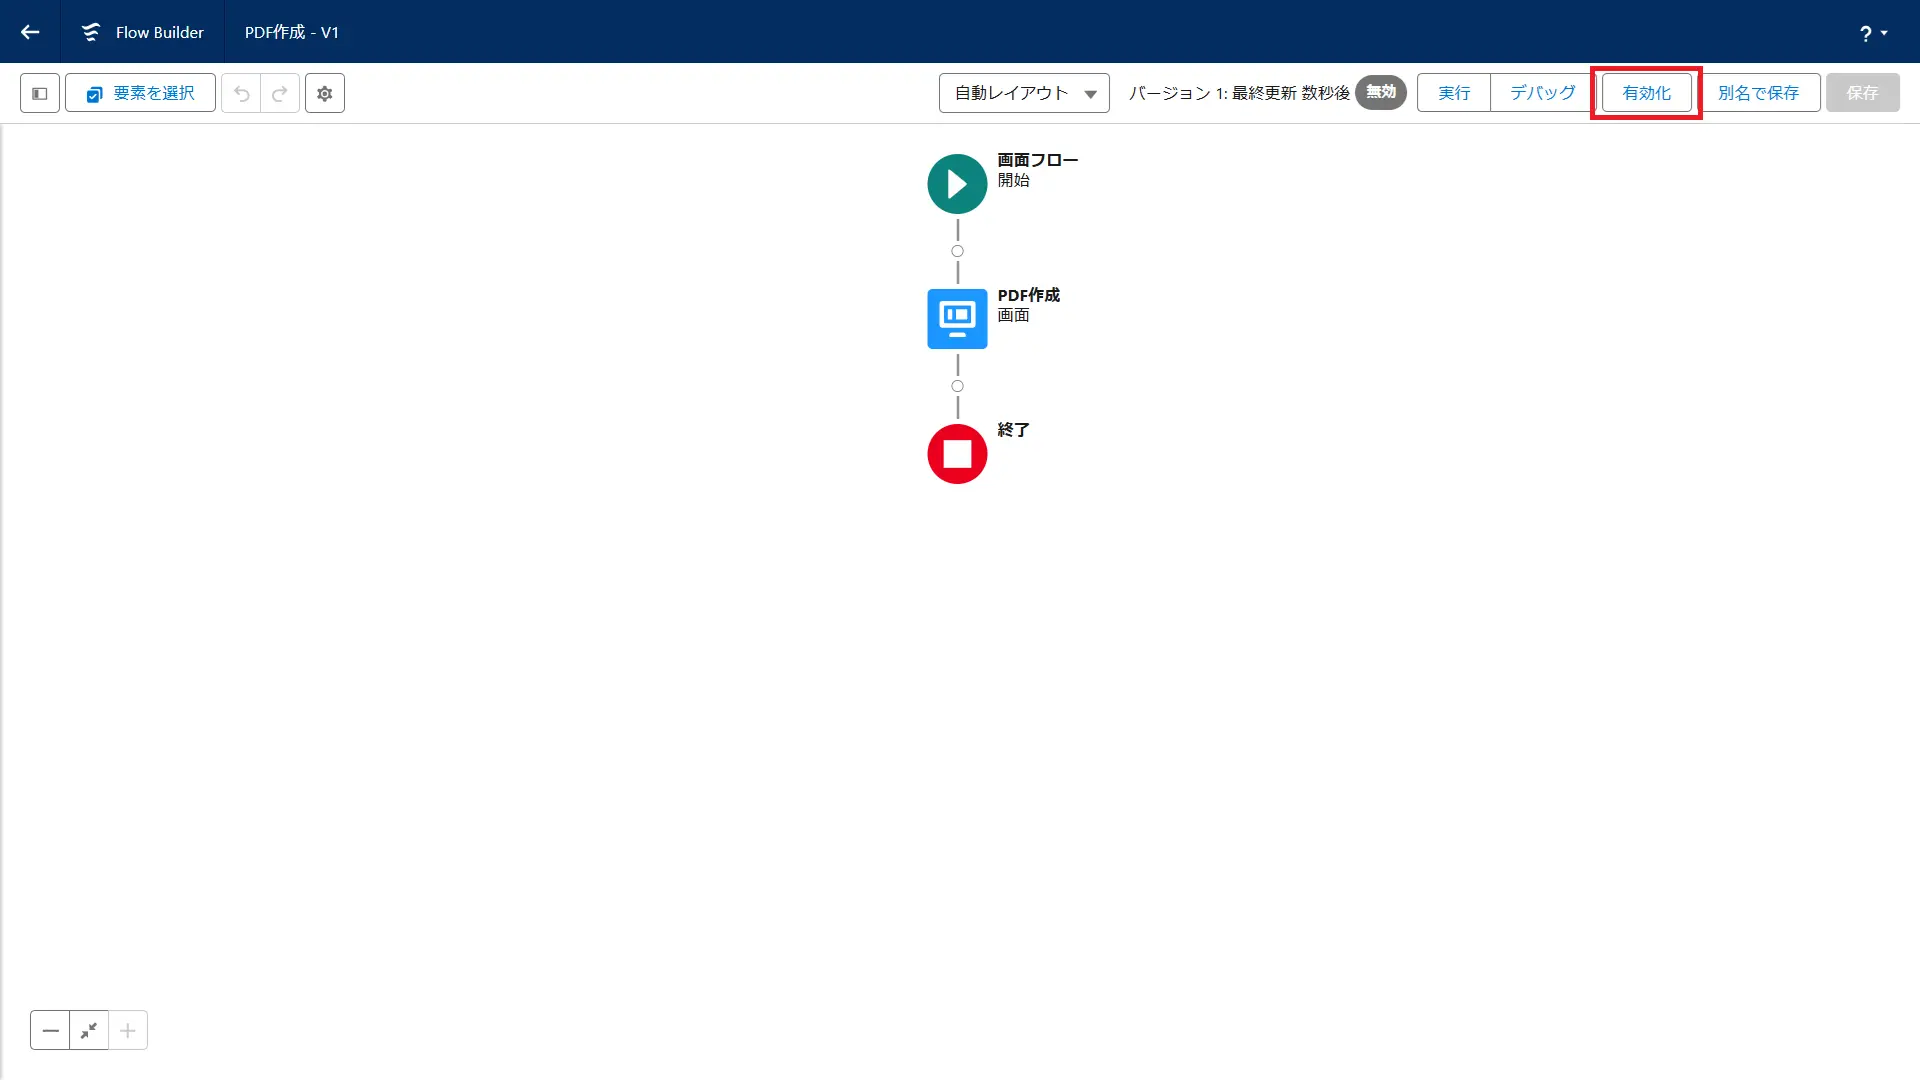Click the back arrow icon

pyautogui.click(x=30, y=32)
